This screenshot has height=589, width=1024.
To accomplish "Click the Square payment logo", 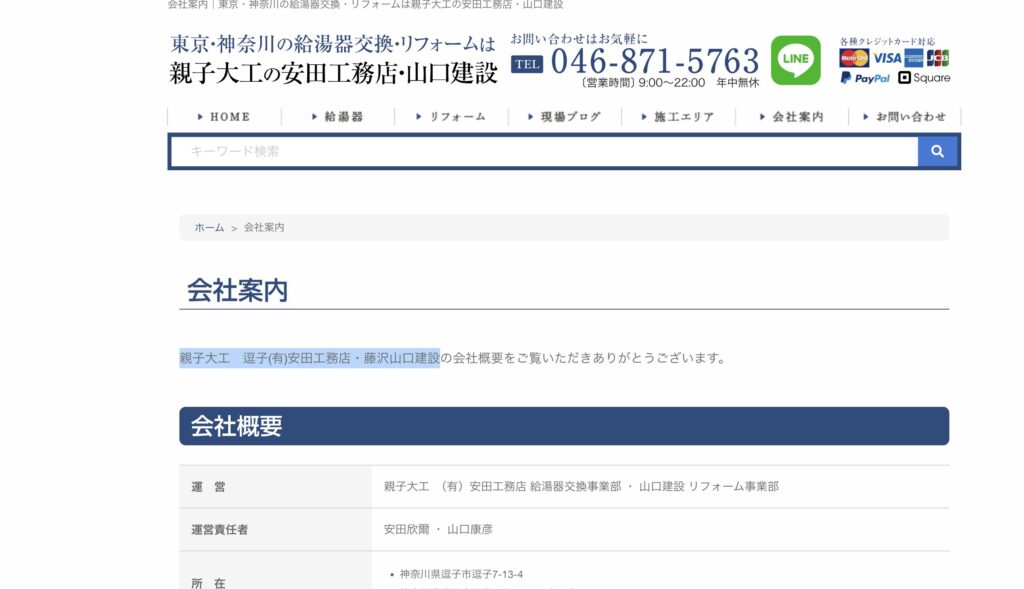I will point(924,78).
